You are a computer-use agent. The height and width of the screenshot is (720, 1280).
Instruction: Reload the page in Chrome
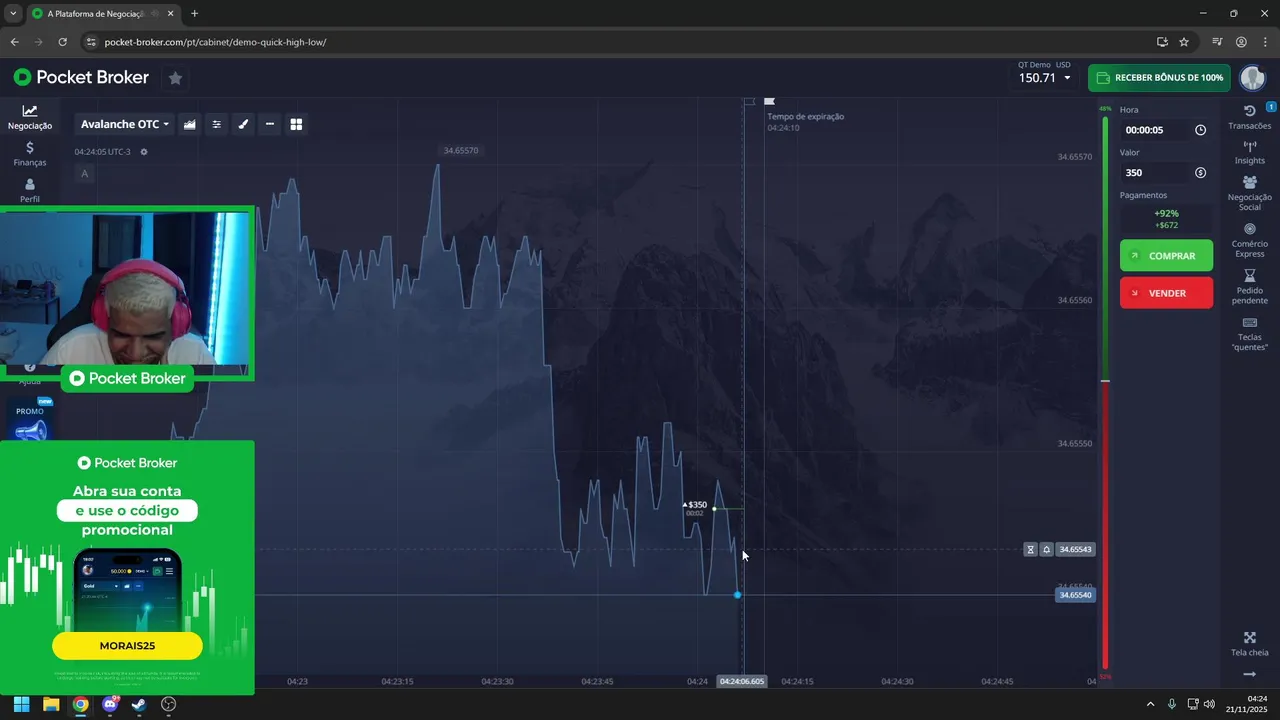(x=62, y=42)
